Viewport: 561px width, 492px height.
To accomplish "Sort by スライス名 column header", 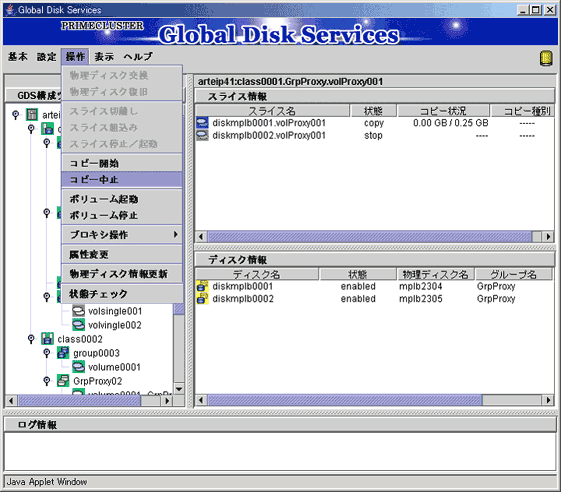I will [272, 111].
